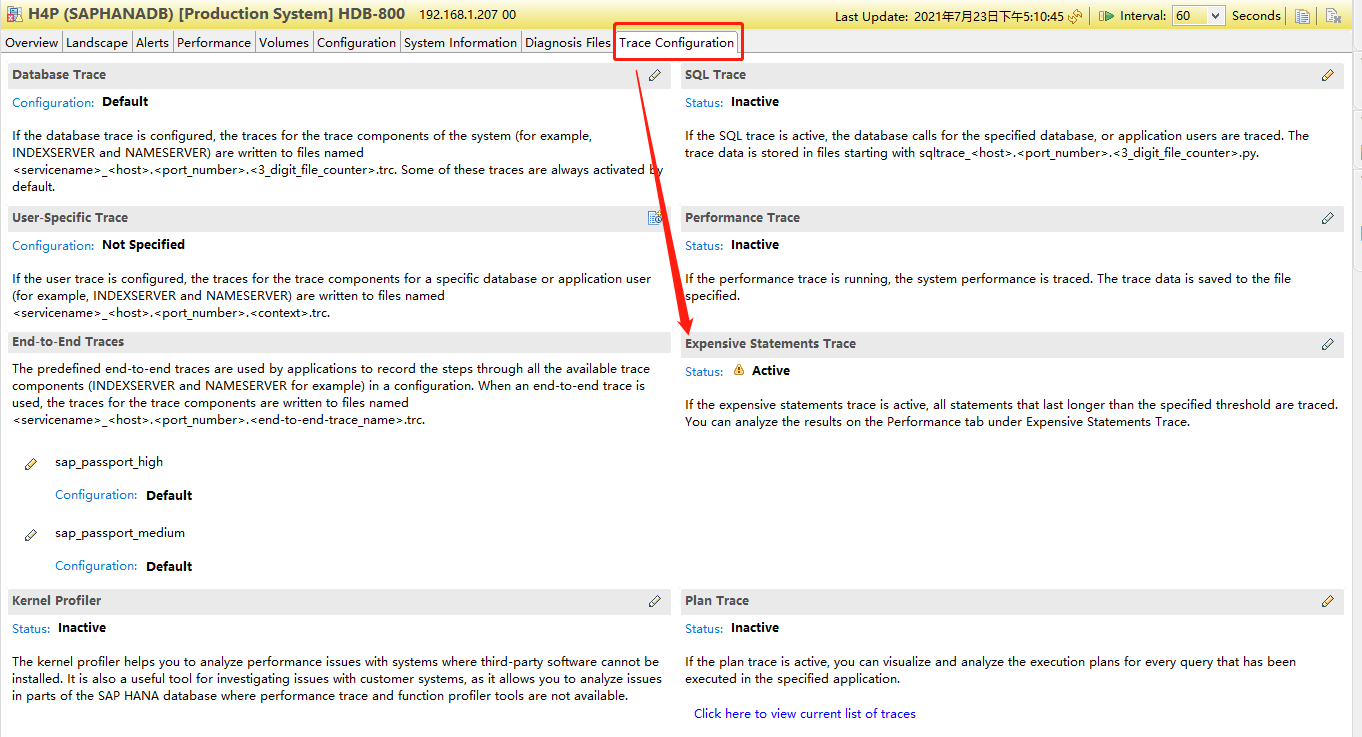
Task: Edit the SQL Trace settings
Action: pos(1328,75)
